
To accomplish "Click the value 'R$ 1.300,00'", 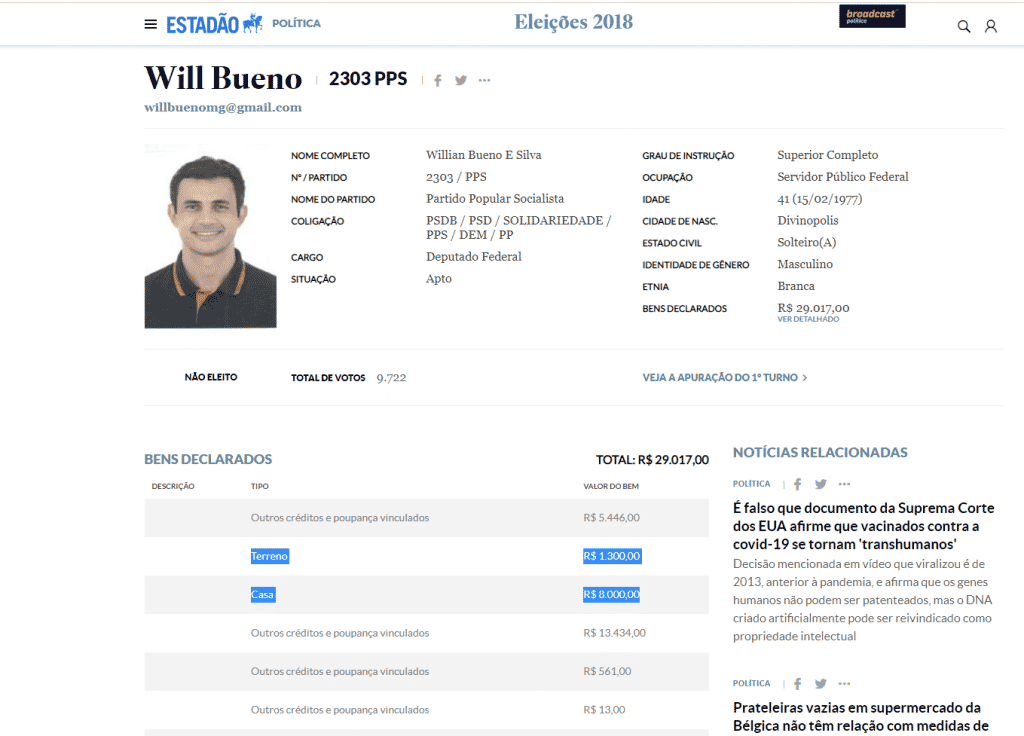I will click(612, 556).
